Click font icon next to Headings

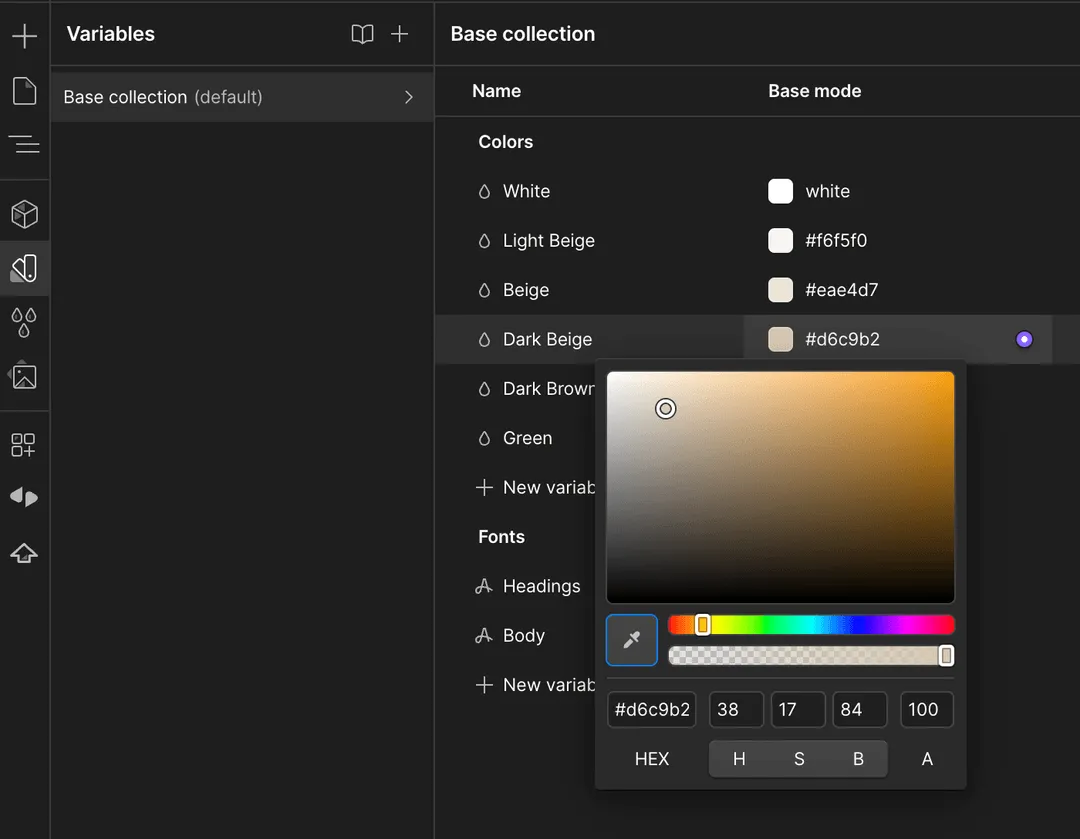pos(484,586)
